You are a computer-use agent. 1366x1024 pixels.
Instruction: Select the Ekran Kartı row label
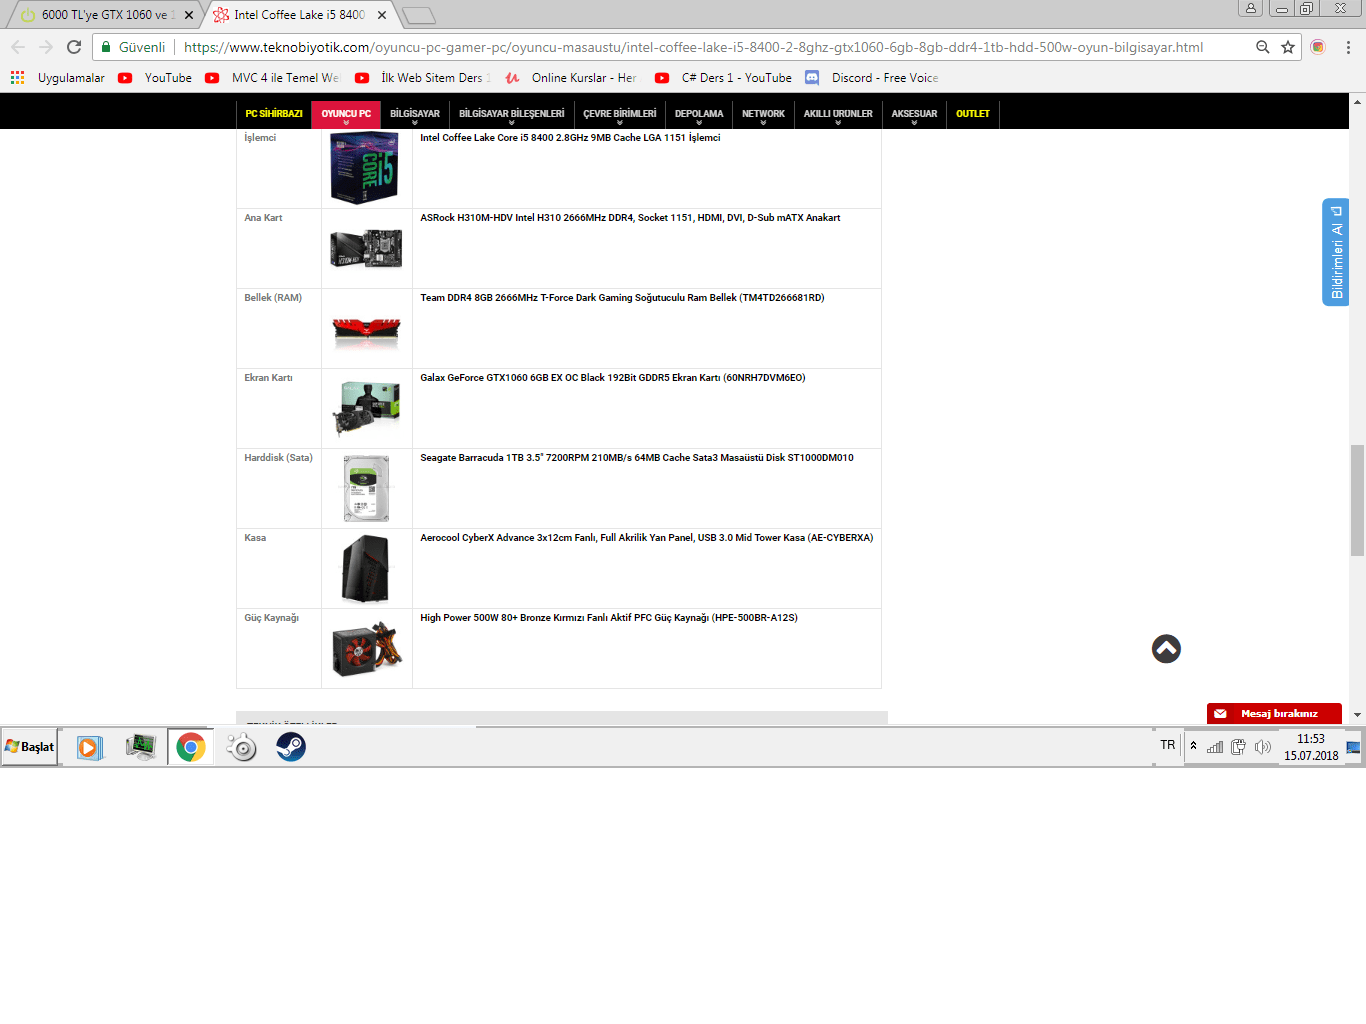[x=268, y=378]
